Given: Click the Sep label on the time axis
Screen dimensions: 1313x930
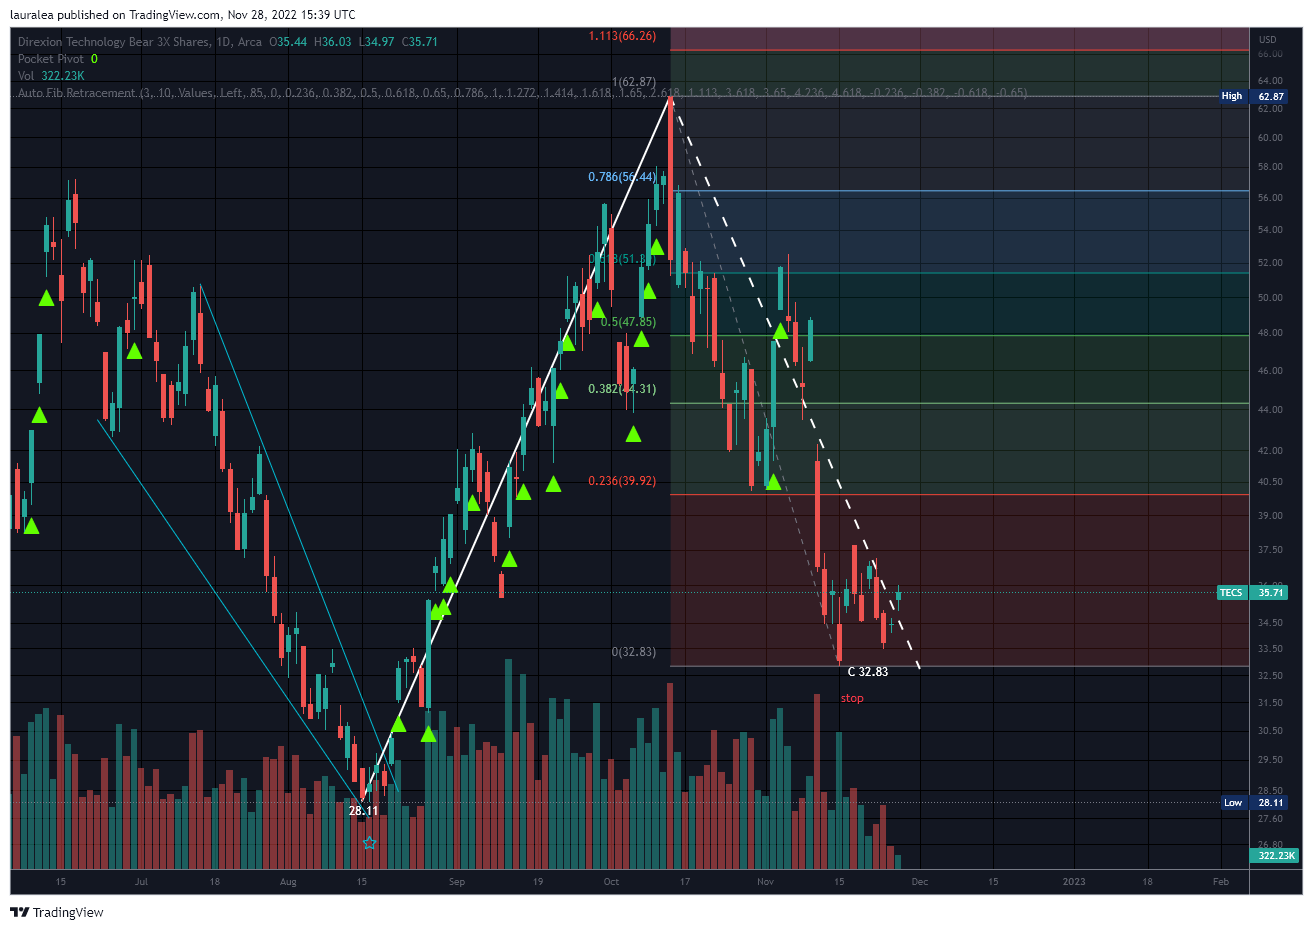Looking at the screenshot, I should [457, 882].
